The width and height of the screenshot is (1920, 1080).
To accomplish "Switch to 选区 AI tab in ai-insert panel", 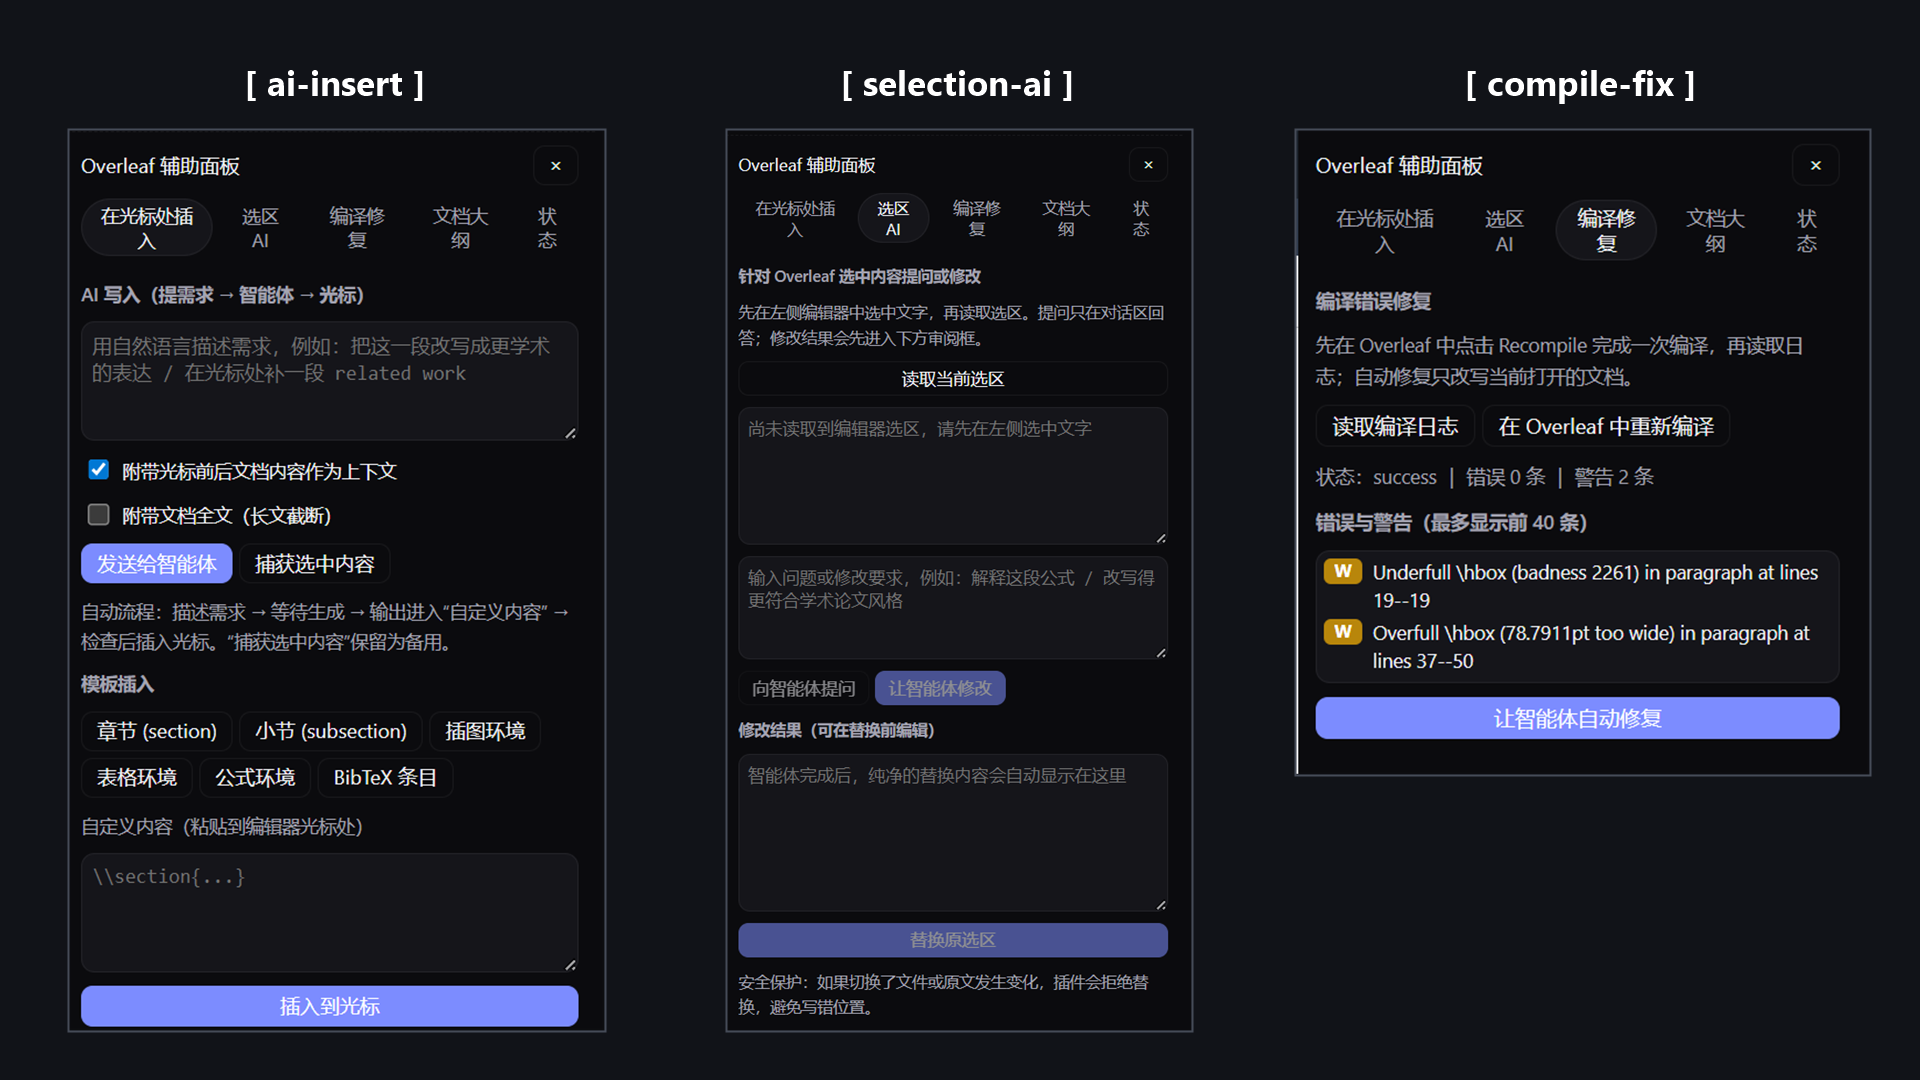I will (260, 228).
